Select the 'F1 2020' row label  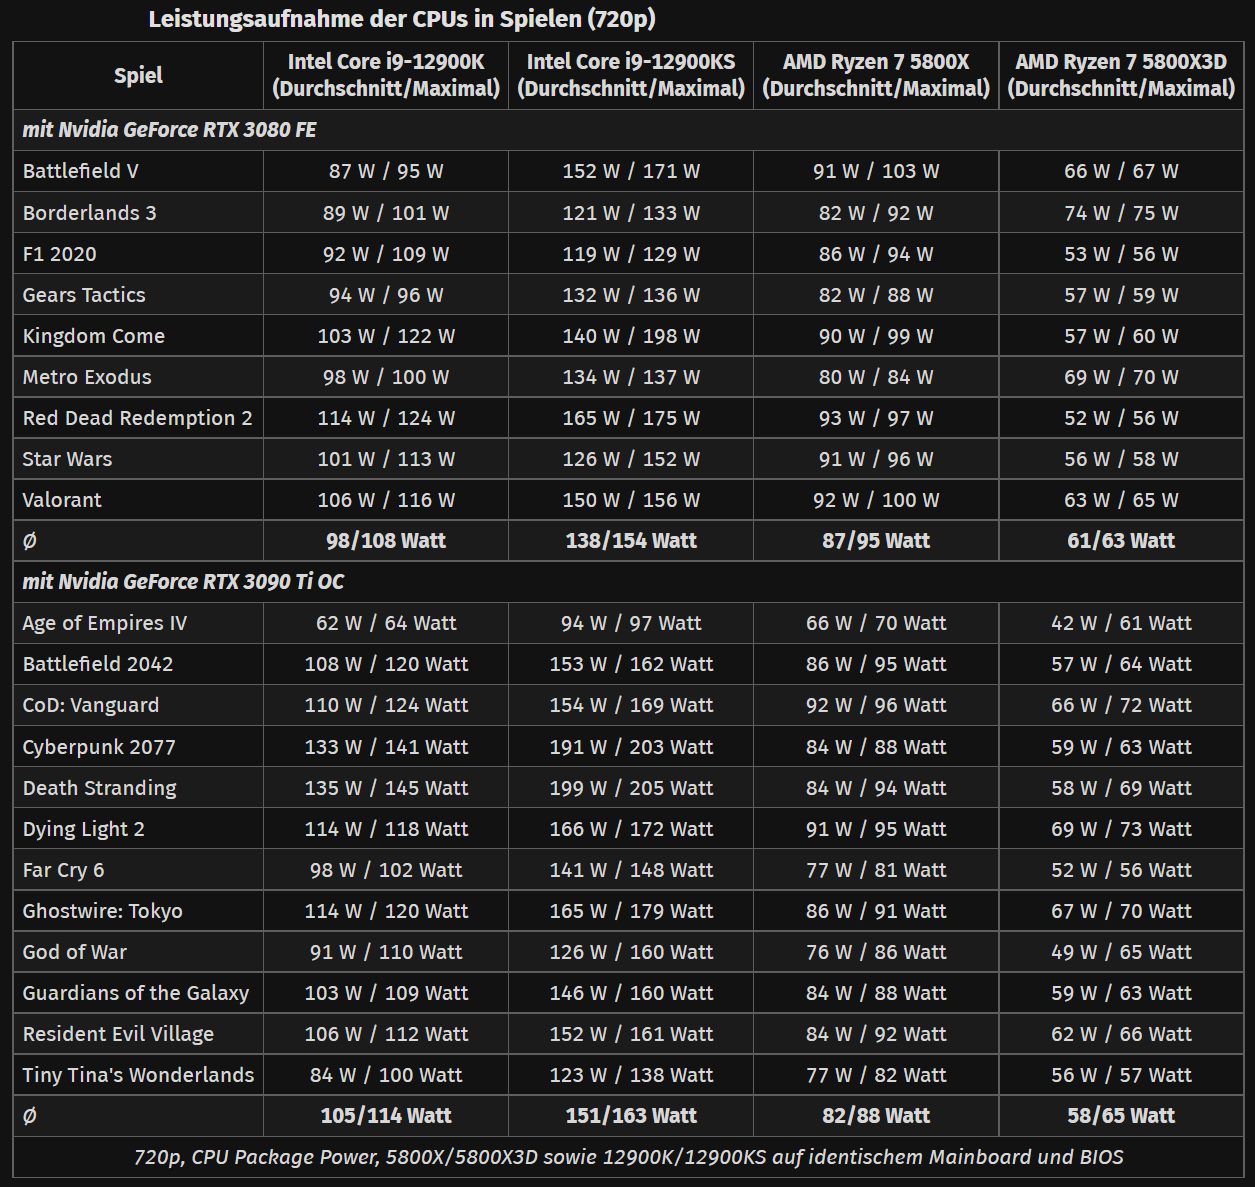coord(60,254)
